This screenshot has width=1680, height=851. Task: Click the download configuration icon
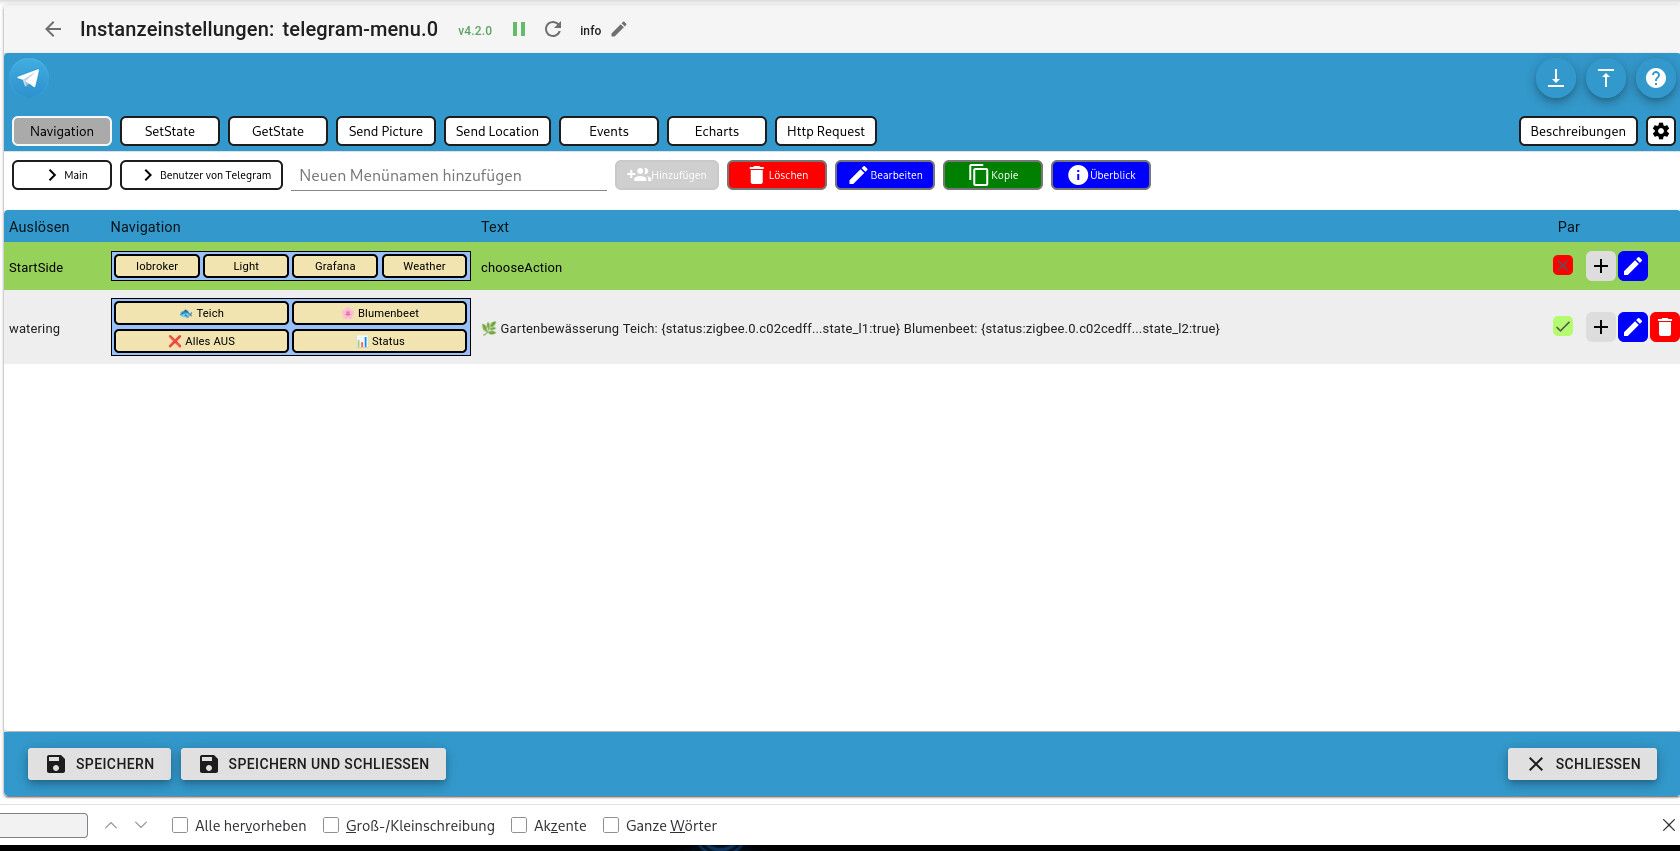[1556, 78]
